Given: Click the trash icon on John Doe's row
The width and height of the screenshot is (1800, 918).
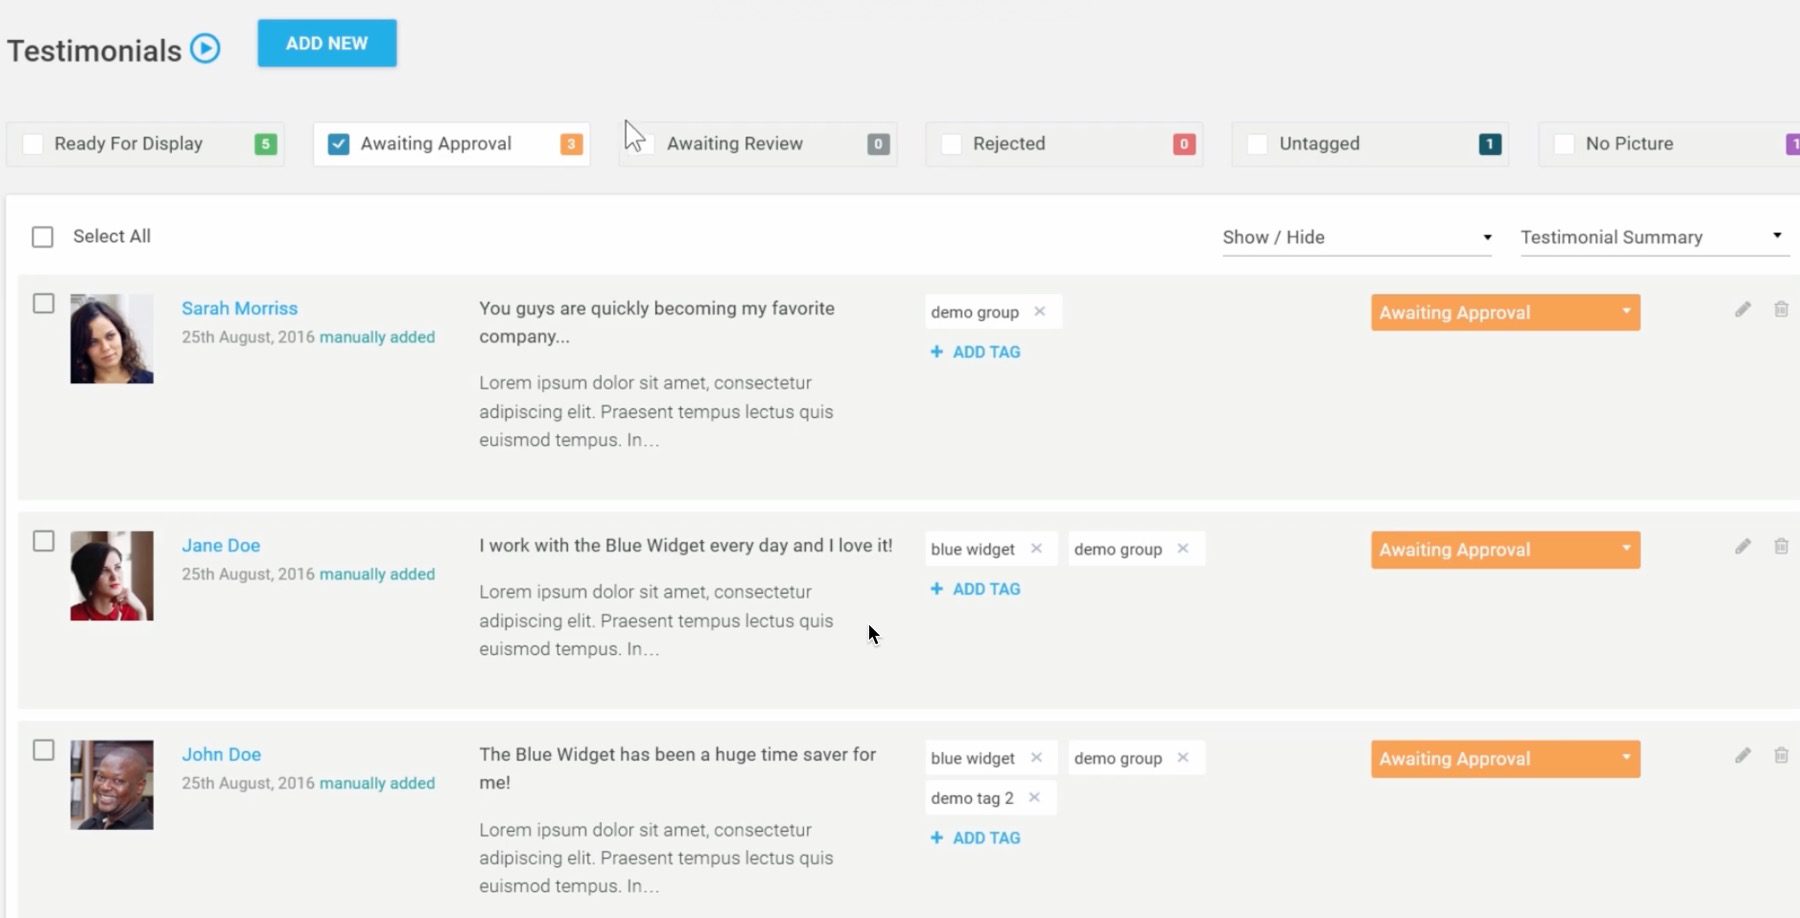Looking at the screenshot, I should pos(1782,756).
